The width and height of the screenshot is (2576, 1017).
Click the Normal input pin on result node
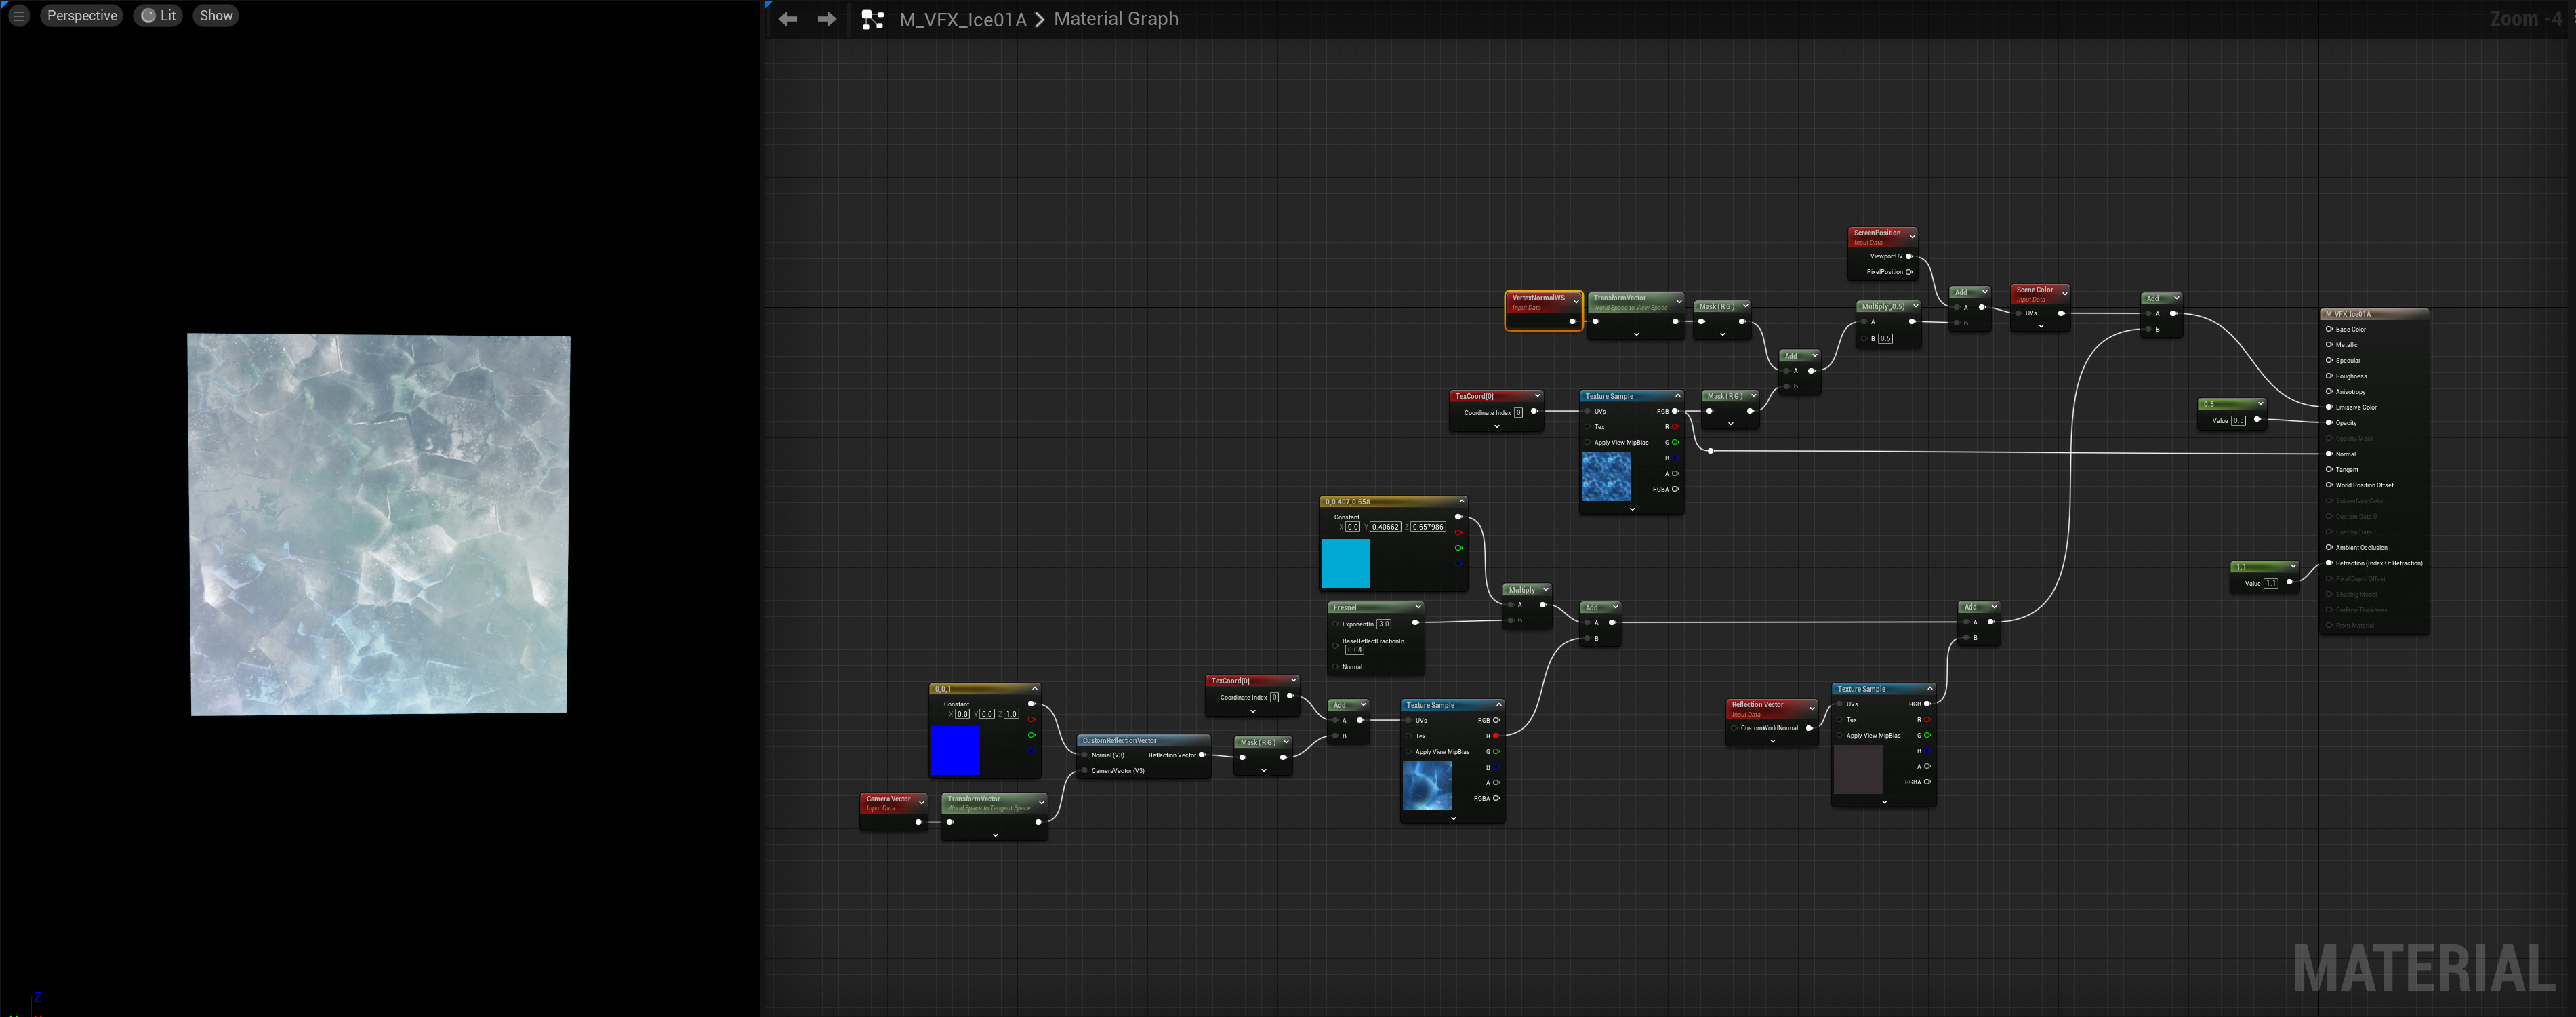coord(2329,454)
